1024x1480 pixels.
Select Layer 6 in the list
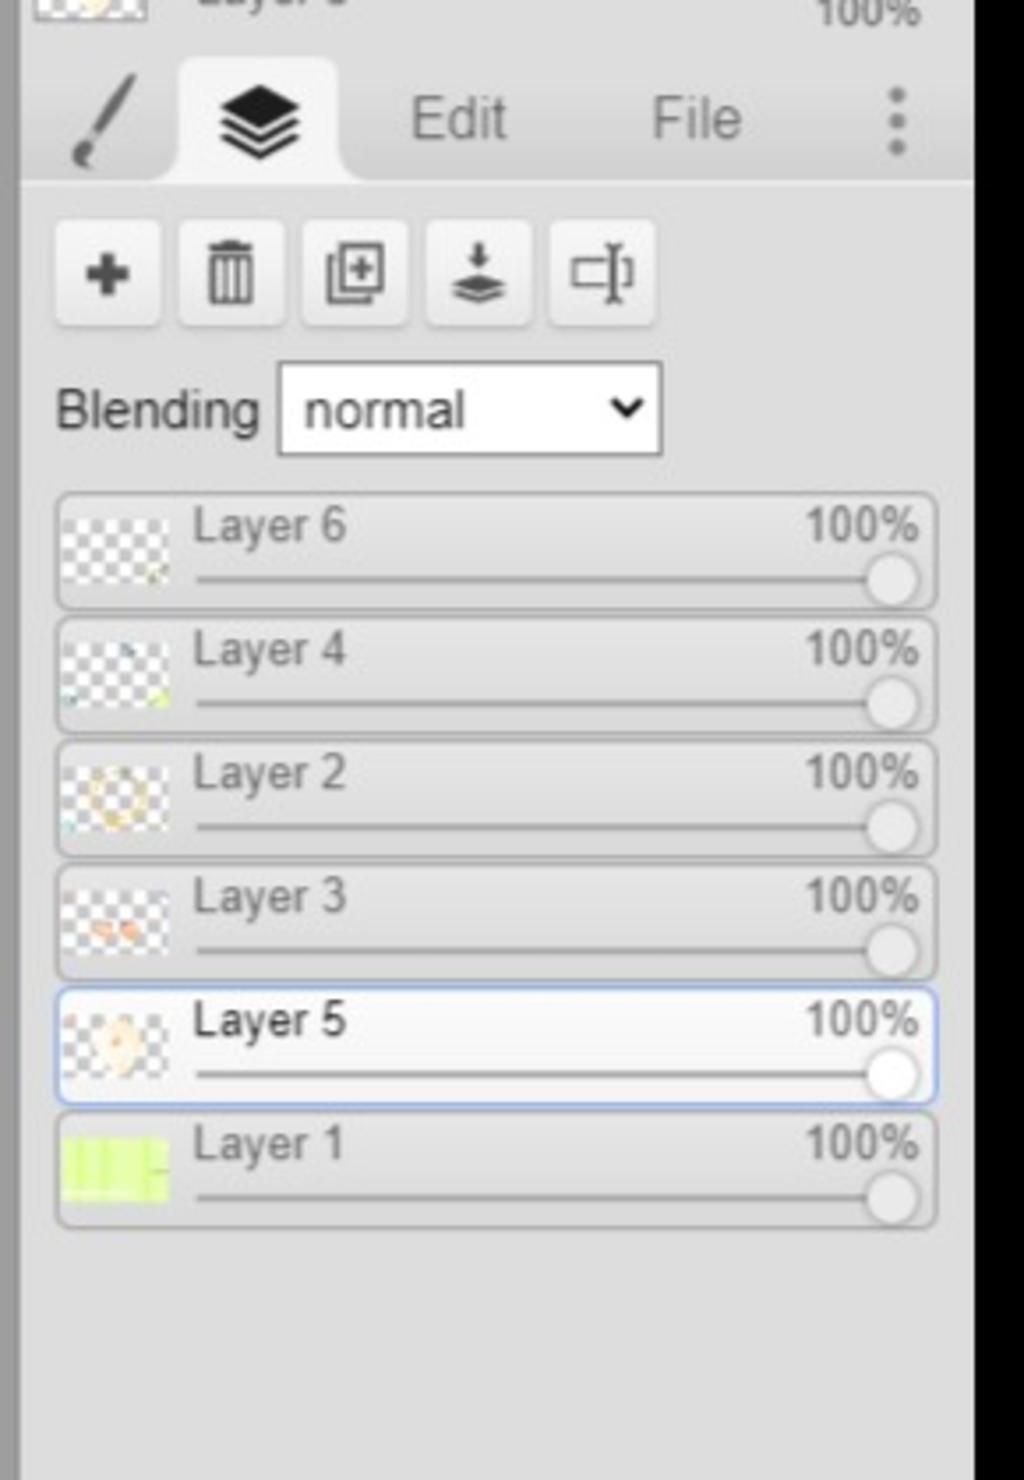coord(270,526)
